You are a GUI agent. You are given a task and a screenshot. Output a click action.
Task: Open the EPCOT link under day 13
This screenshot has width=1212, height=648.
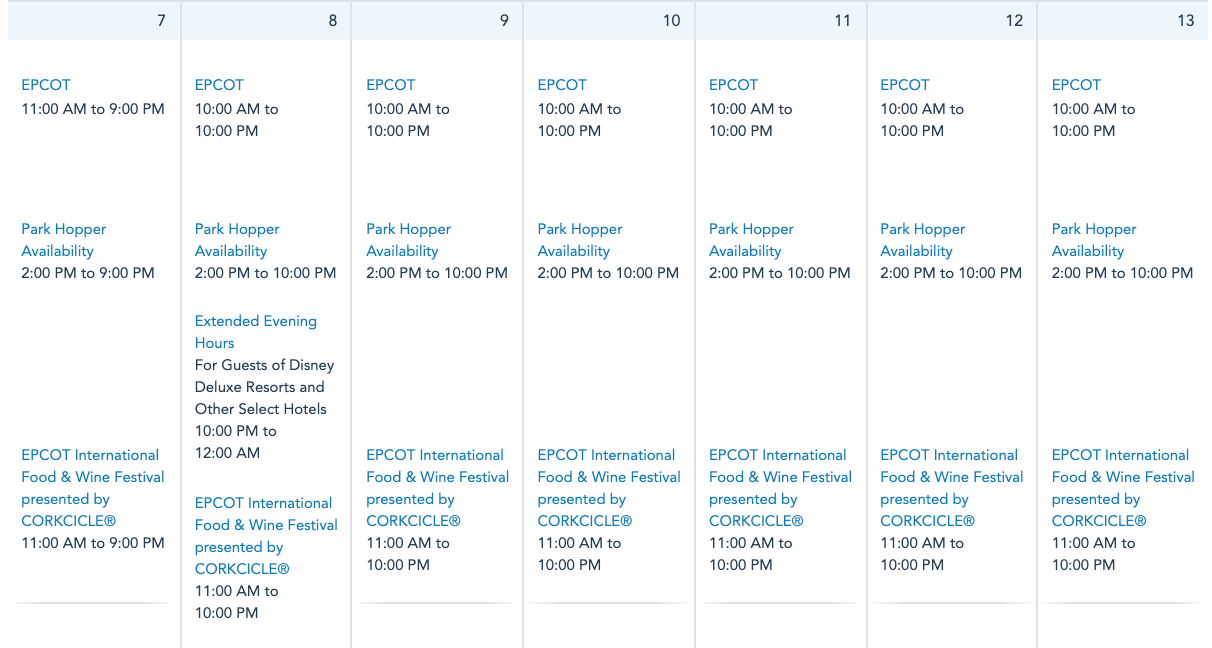click(x=1076, y=85)
